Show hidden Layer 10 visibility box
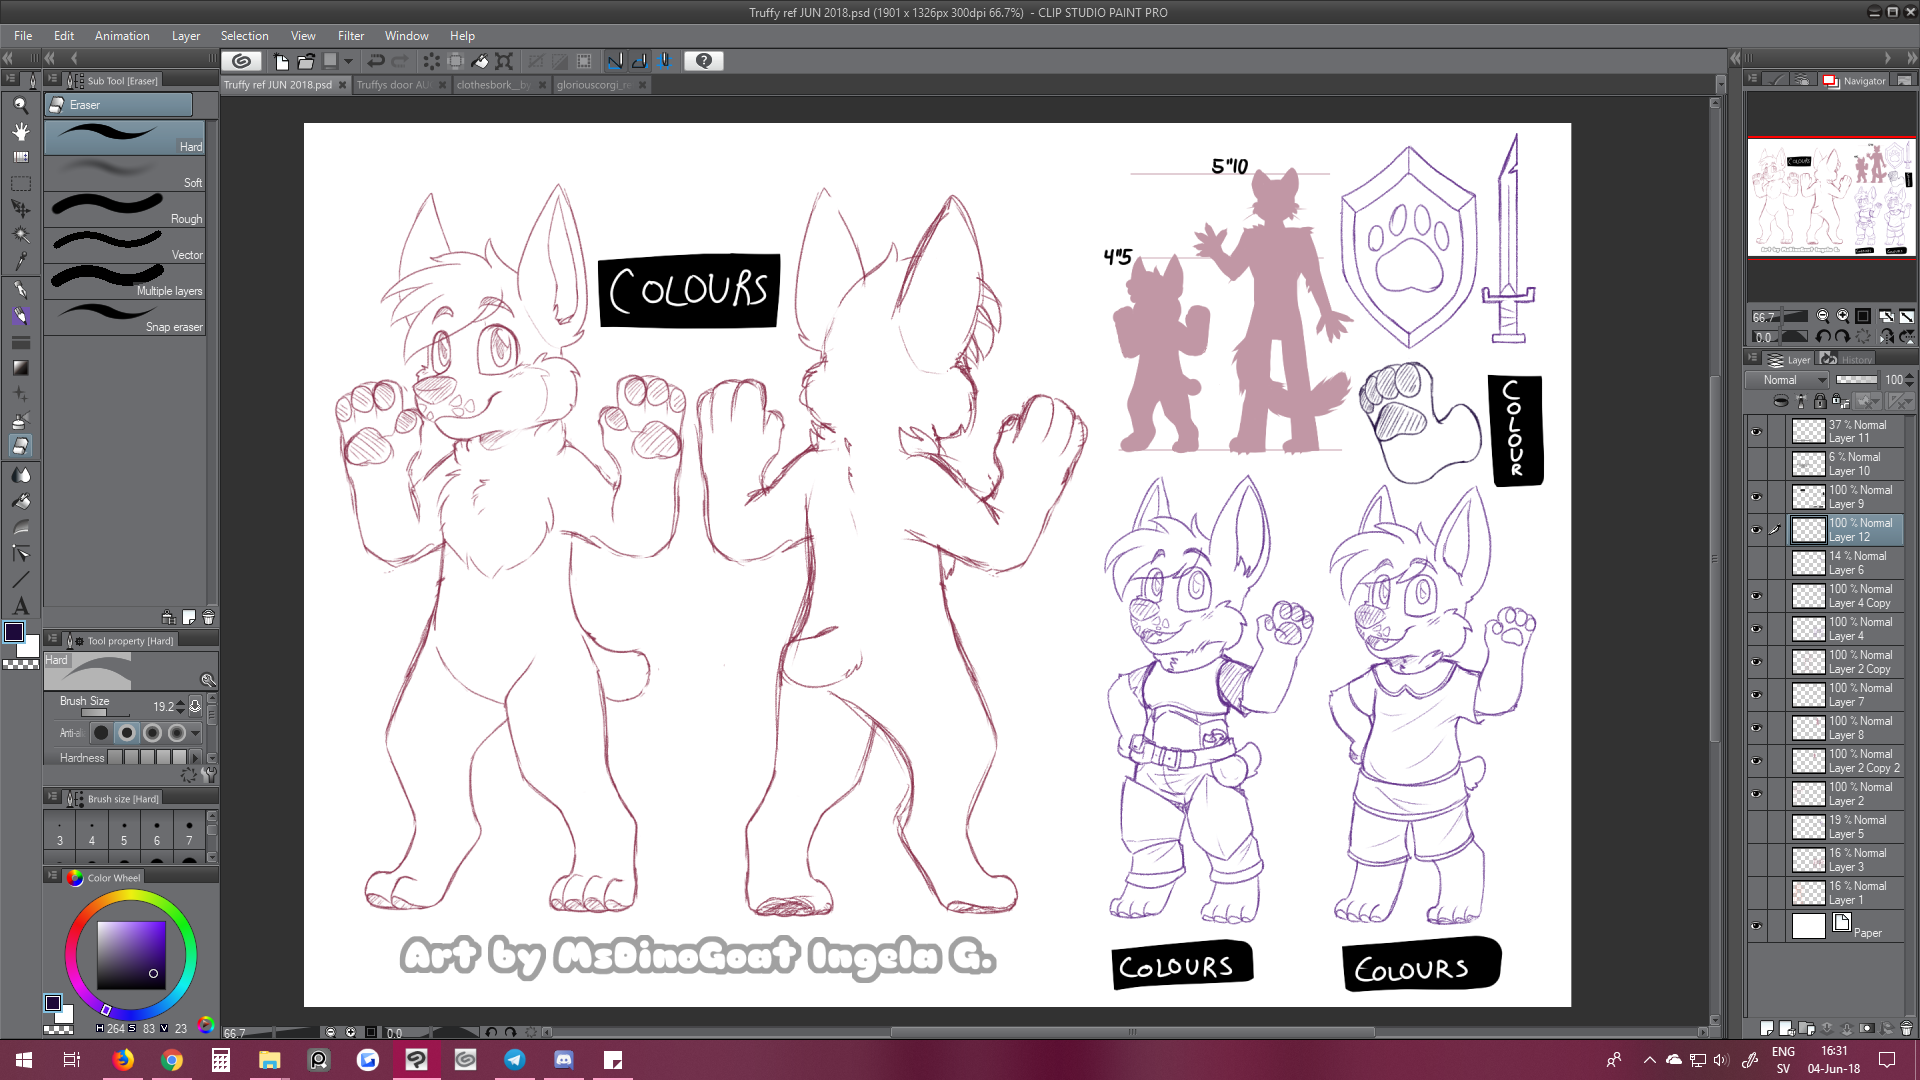The height and width of the screenshot is (1080, 1920). [x=1756, y=464]
